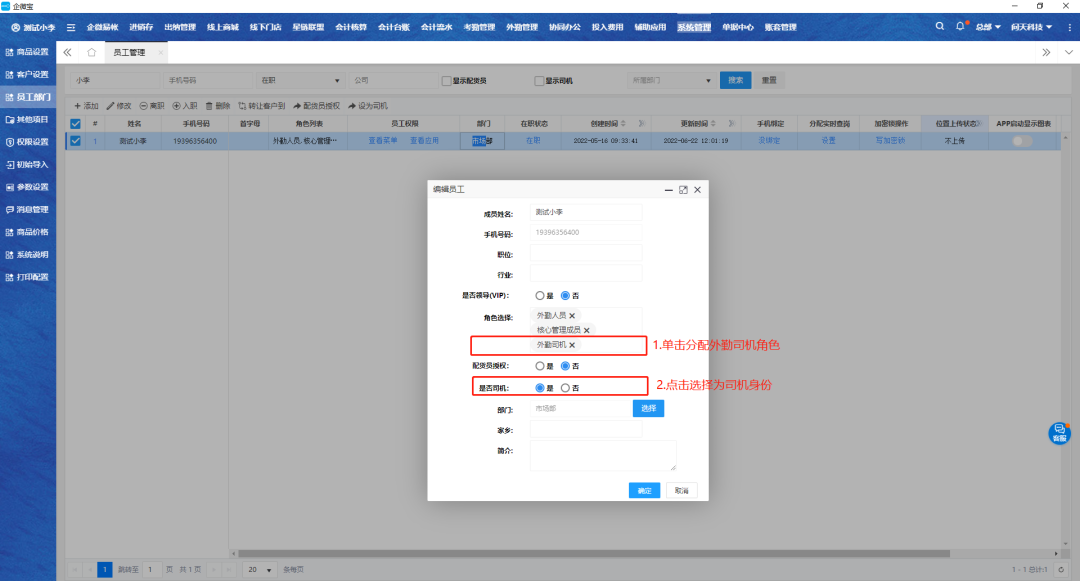Remove the 外勤司机 role tag

coord(572,345)
